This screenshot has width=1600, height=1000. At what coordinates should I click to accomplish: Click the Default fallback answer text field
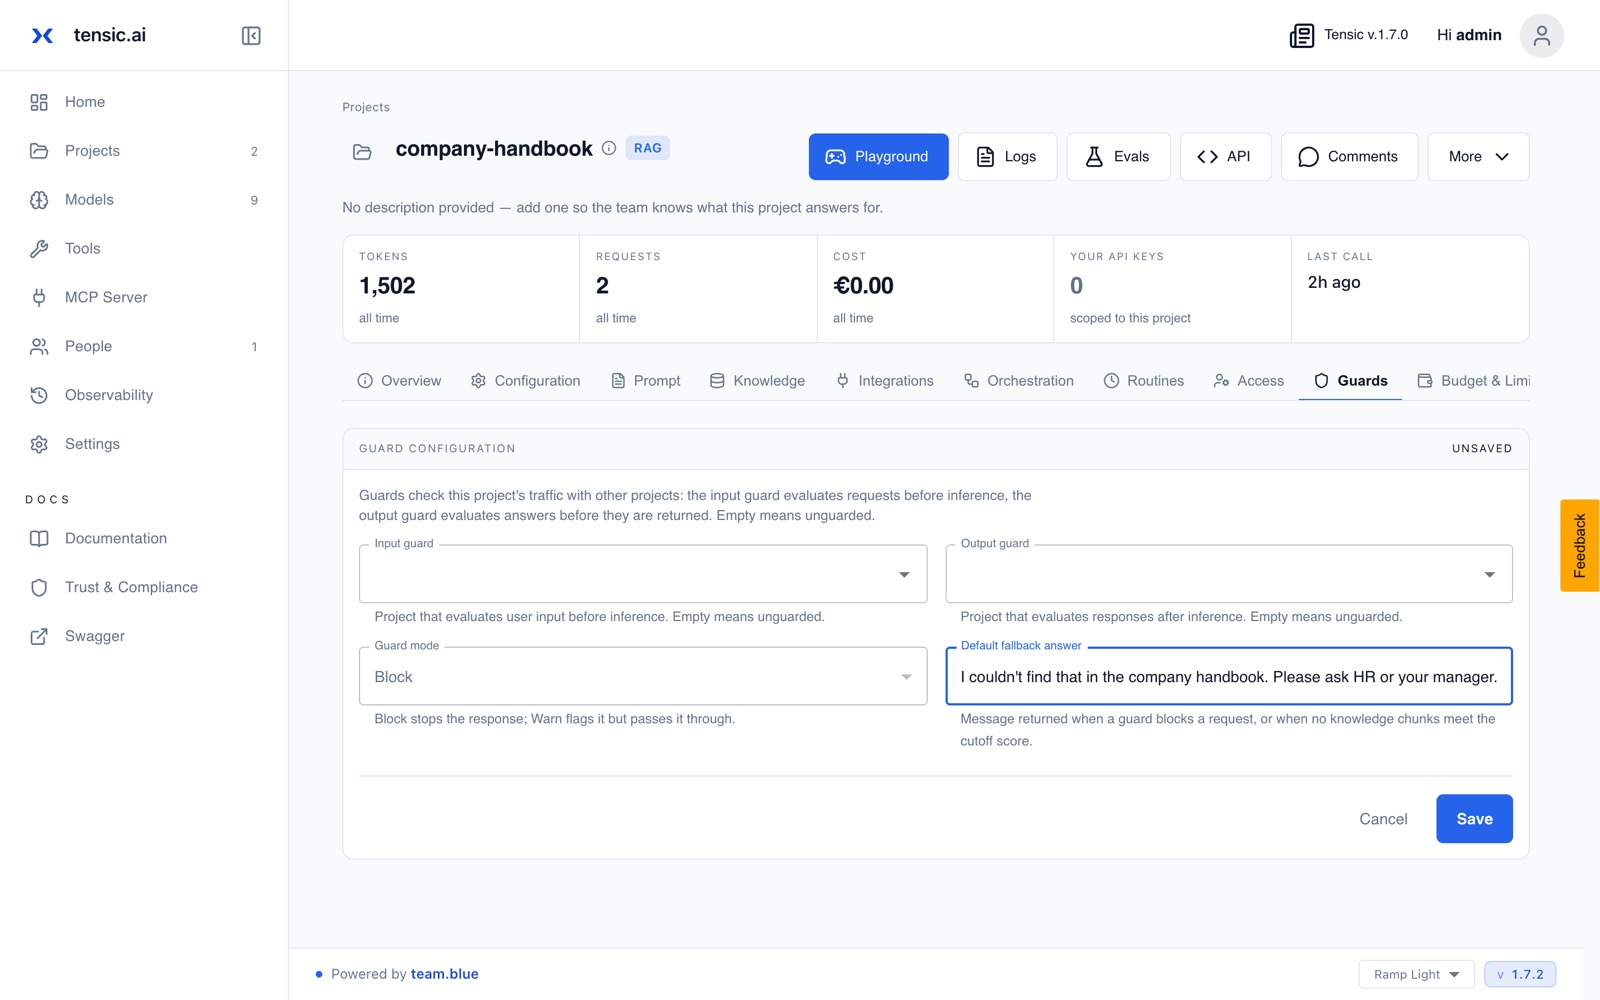(1228, 677)
